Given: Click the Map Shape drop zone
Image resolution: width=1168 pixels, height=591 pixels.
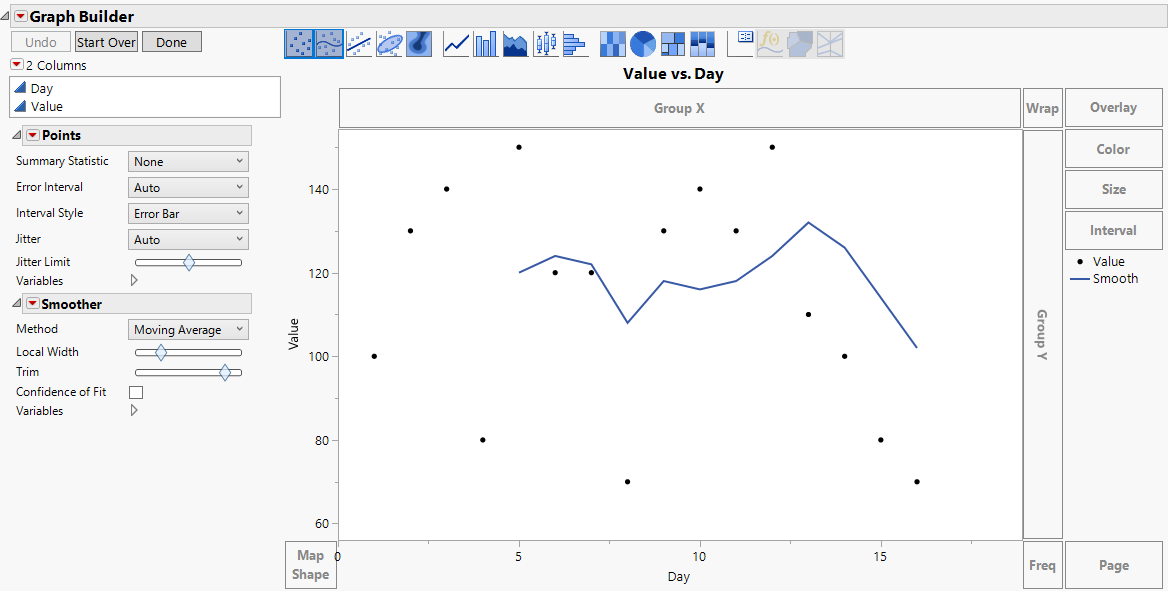Looking at the screenshot, I should [x=311, y=565].
